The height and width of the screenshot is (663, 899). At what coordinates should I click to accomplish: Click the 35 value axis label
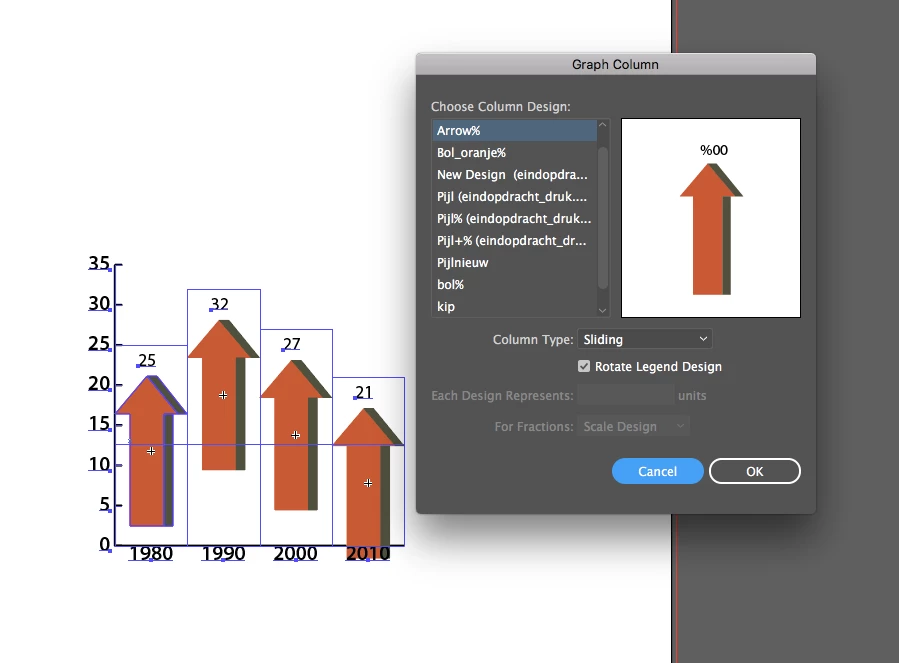coord(99,263)
